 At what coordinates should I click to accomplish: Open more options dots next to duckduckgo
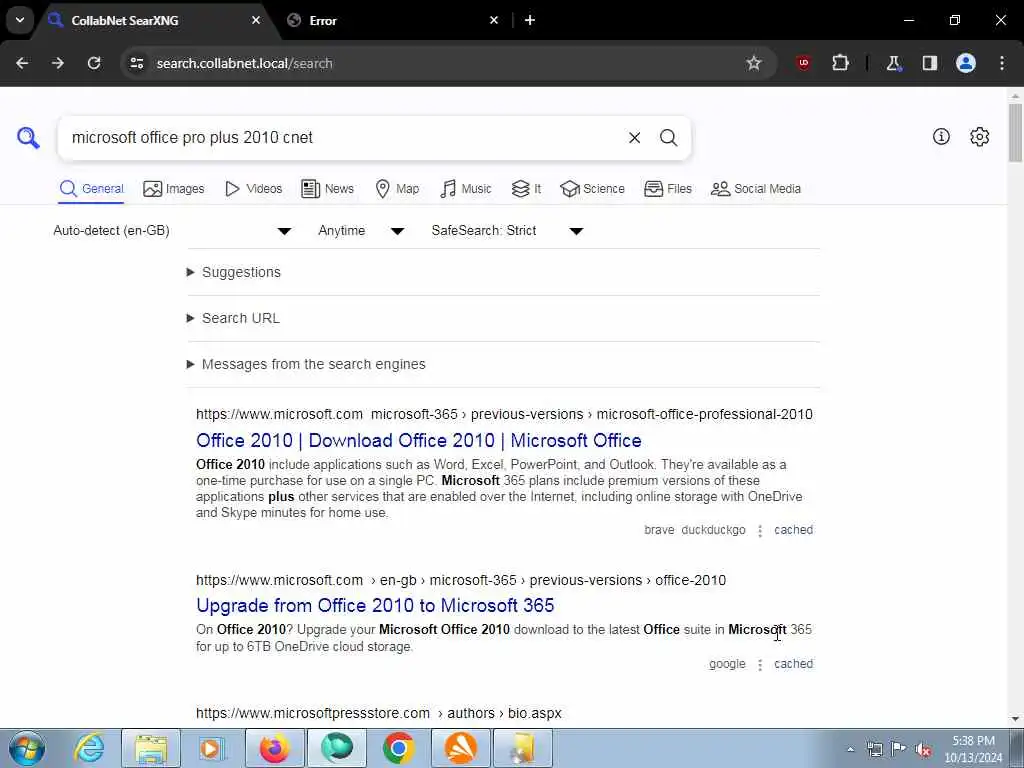pyautogui.click(x=760, y=531)
